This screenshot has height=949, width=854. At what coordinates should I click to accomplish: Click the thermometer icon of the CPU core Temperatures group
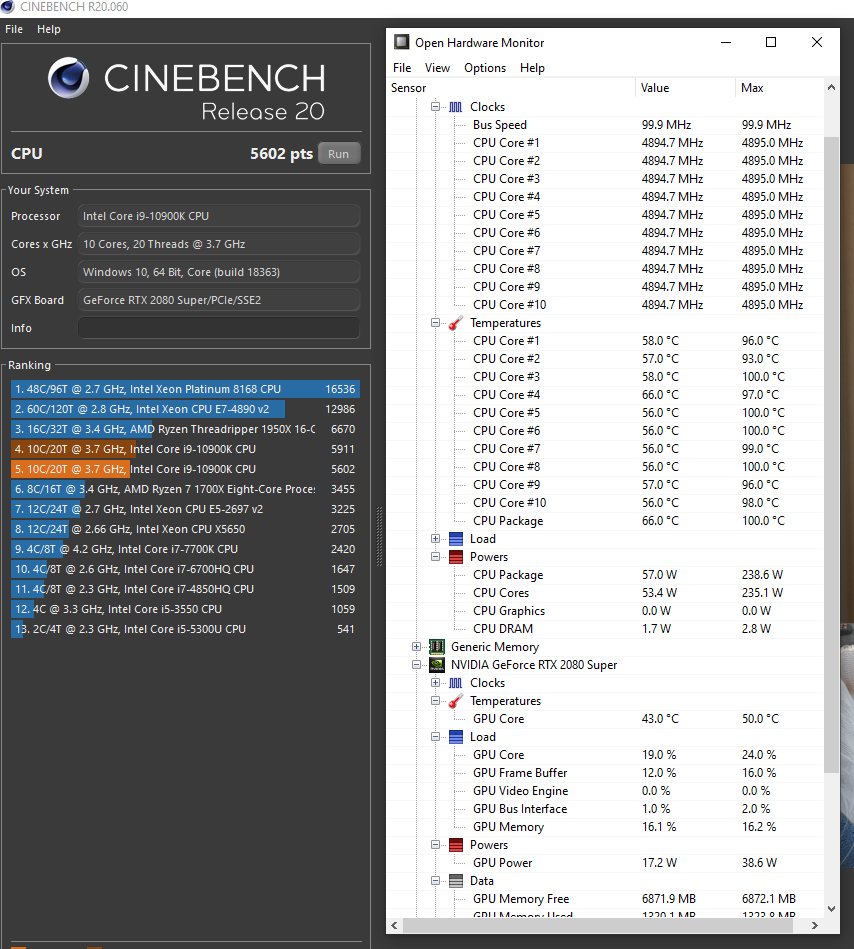click(x=456, y=323)
